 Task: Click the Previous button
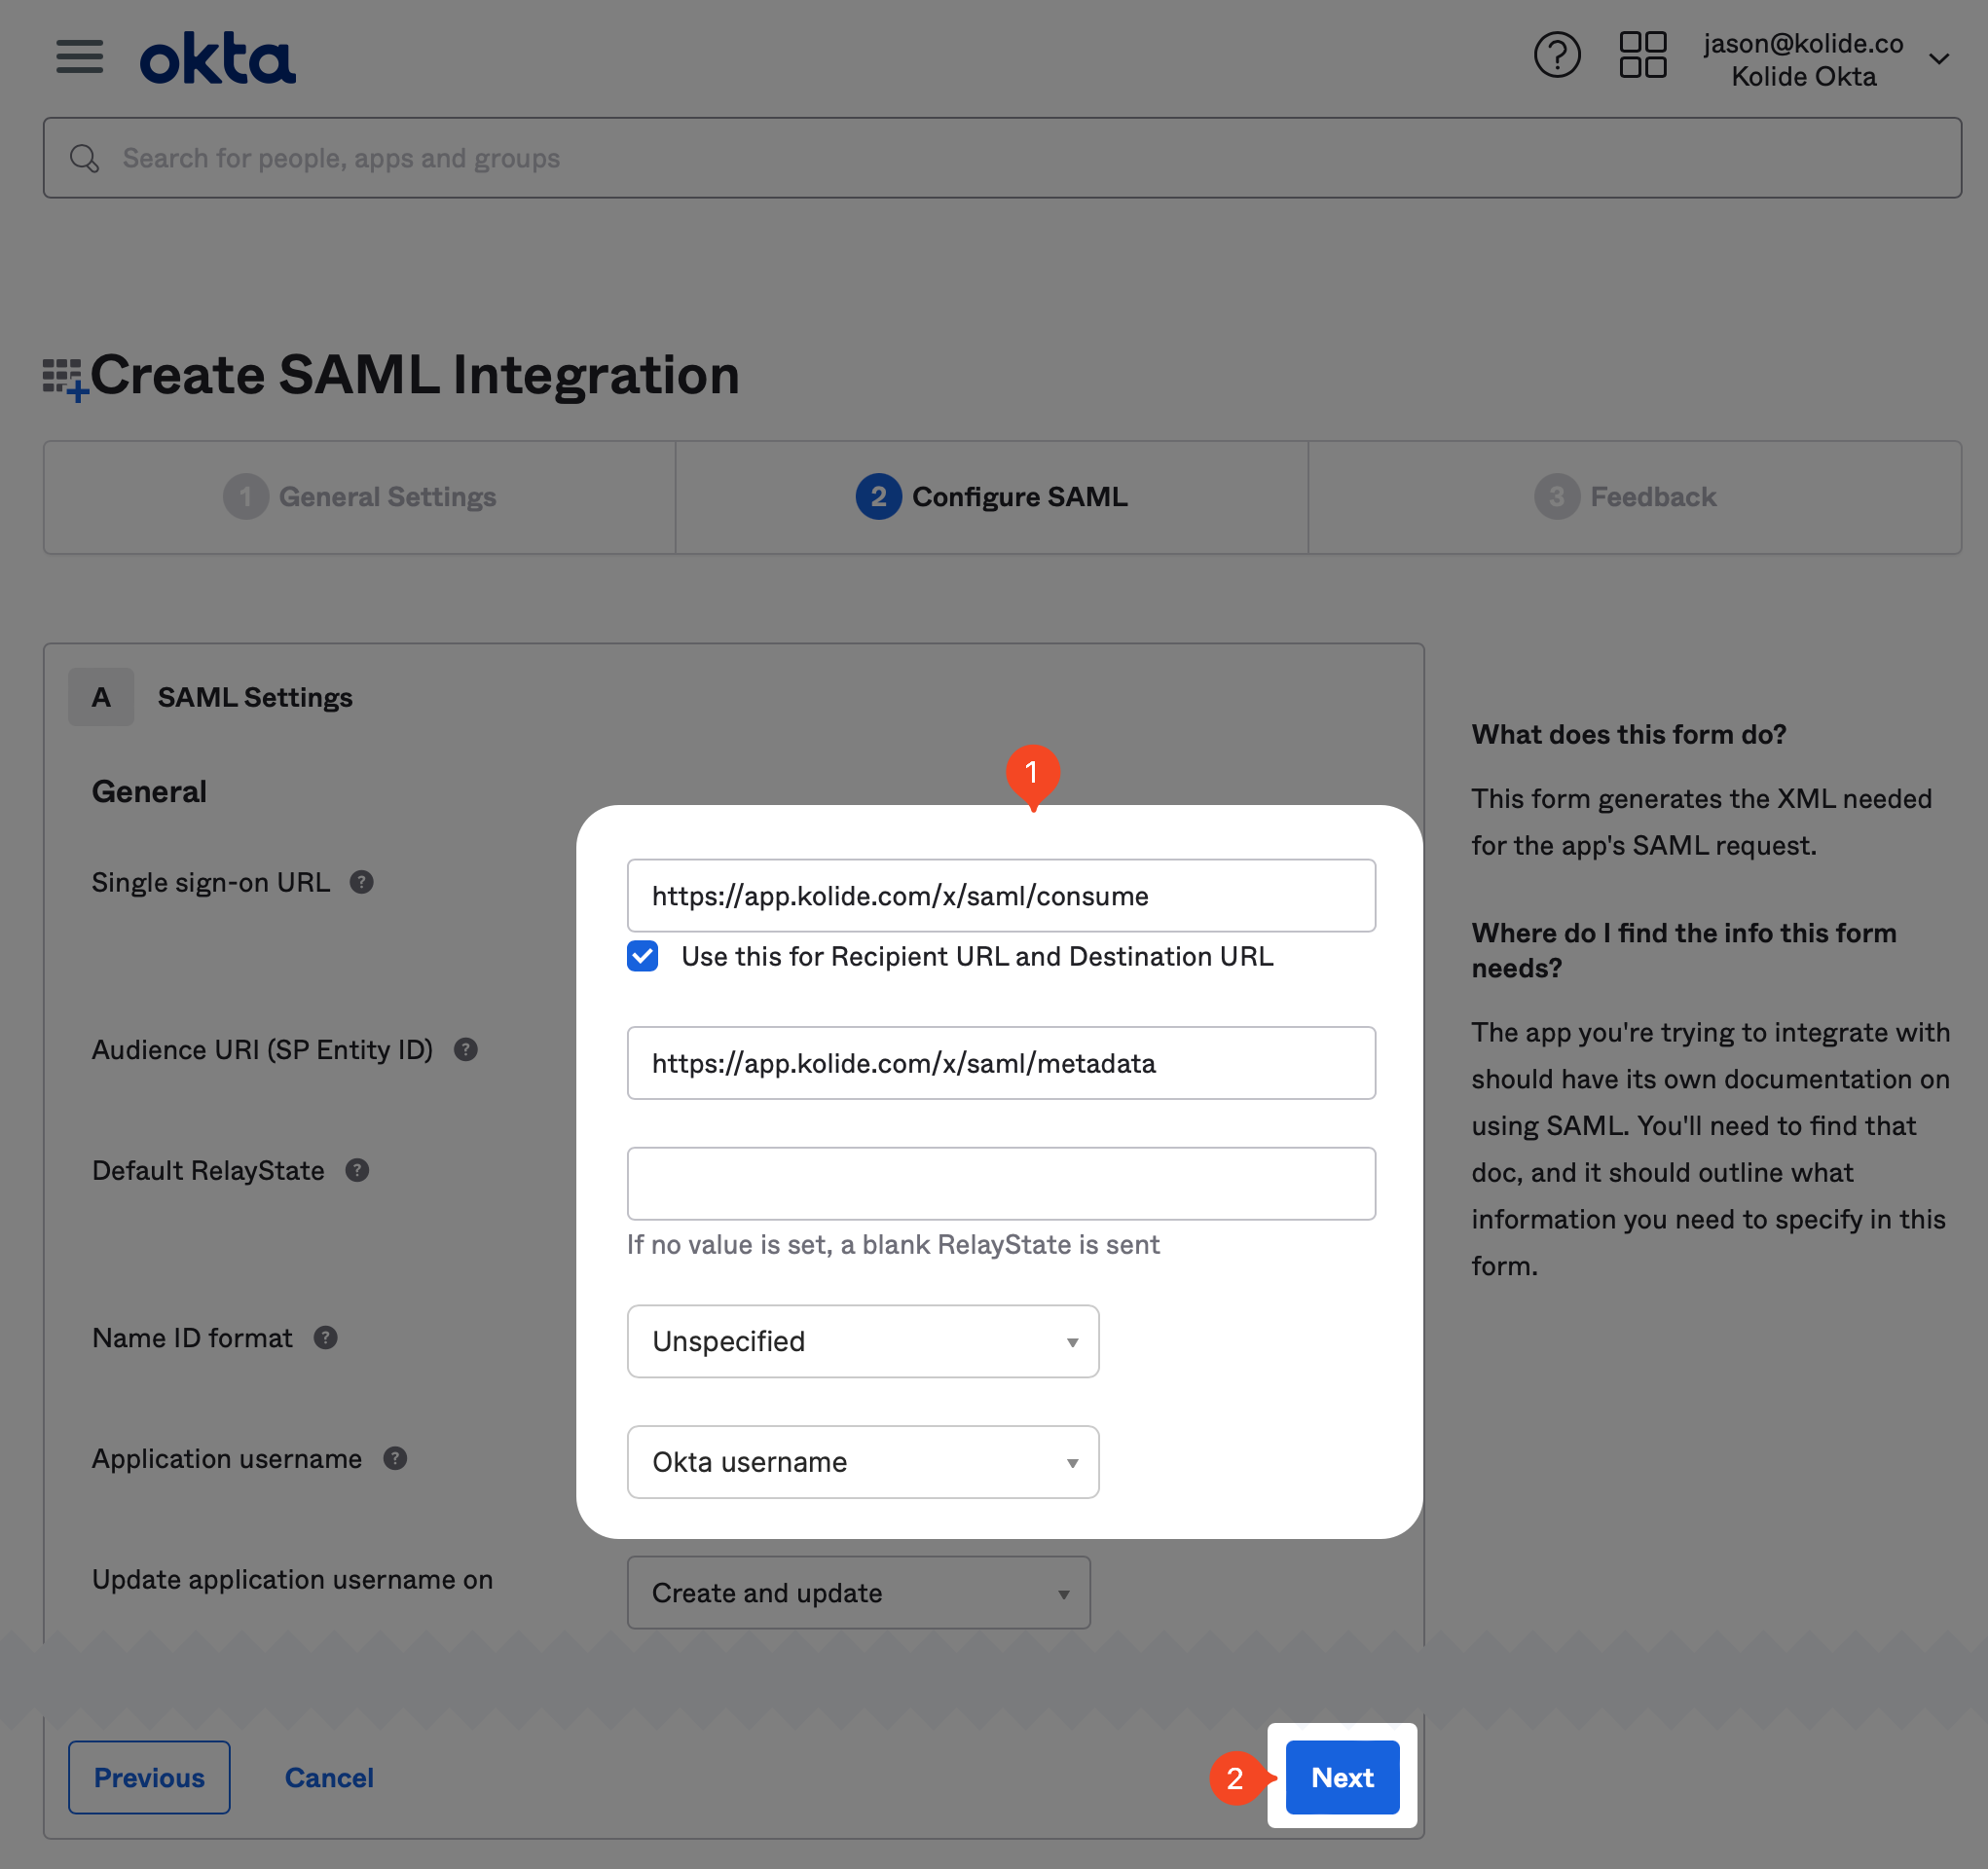tap(149, 1777)
